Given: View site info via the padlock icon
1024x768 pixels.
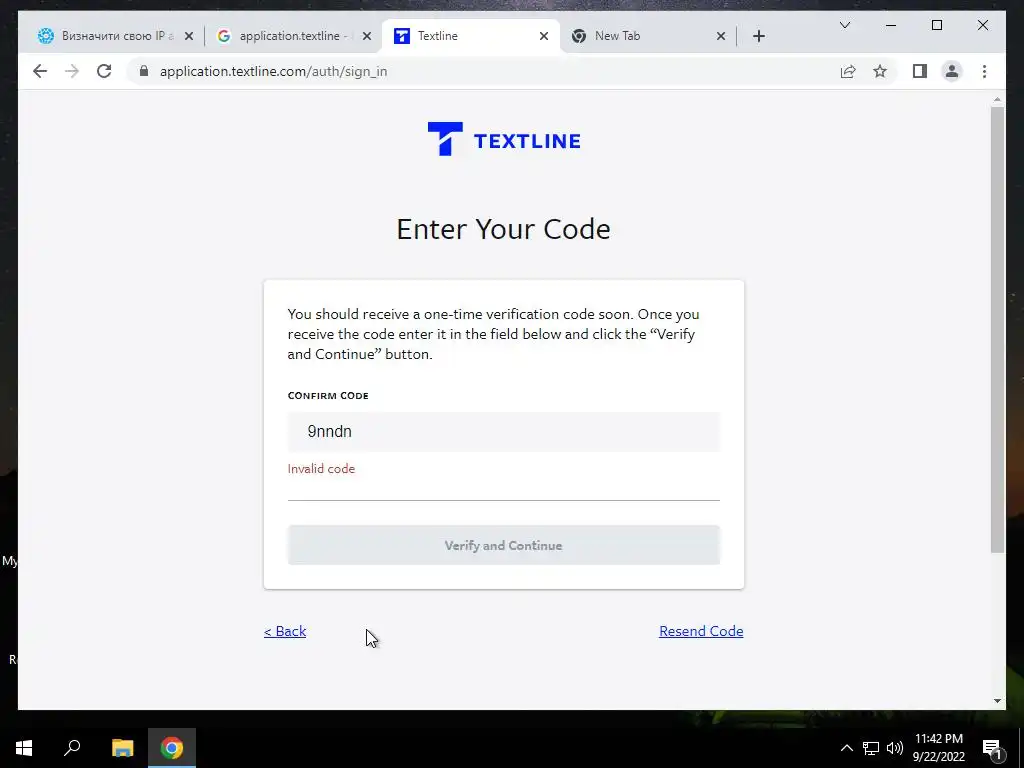Looking at the screenshot, I should [144, 71].
